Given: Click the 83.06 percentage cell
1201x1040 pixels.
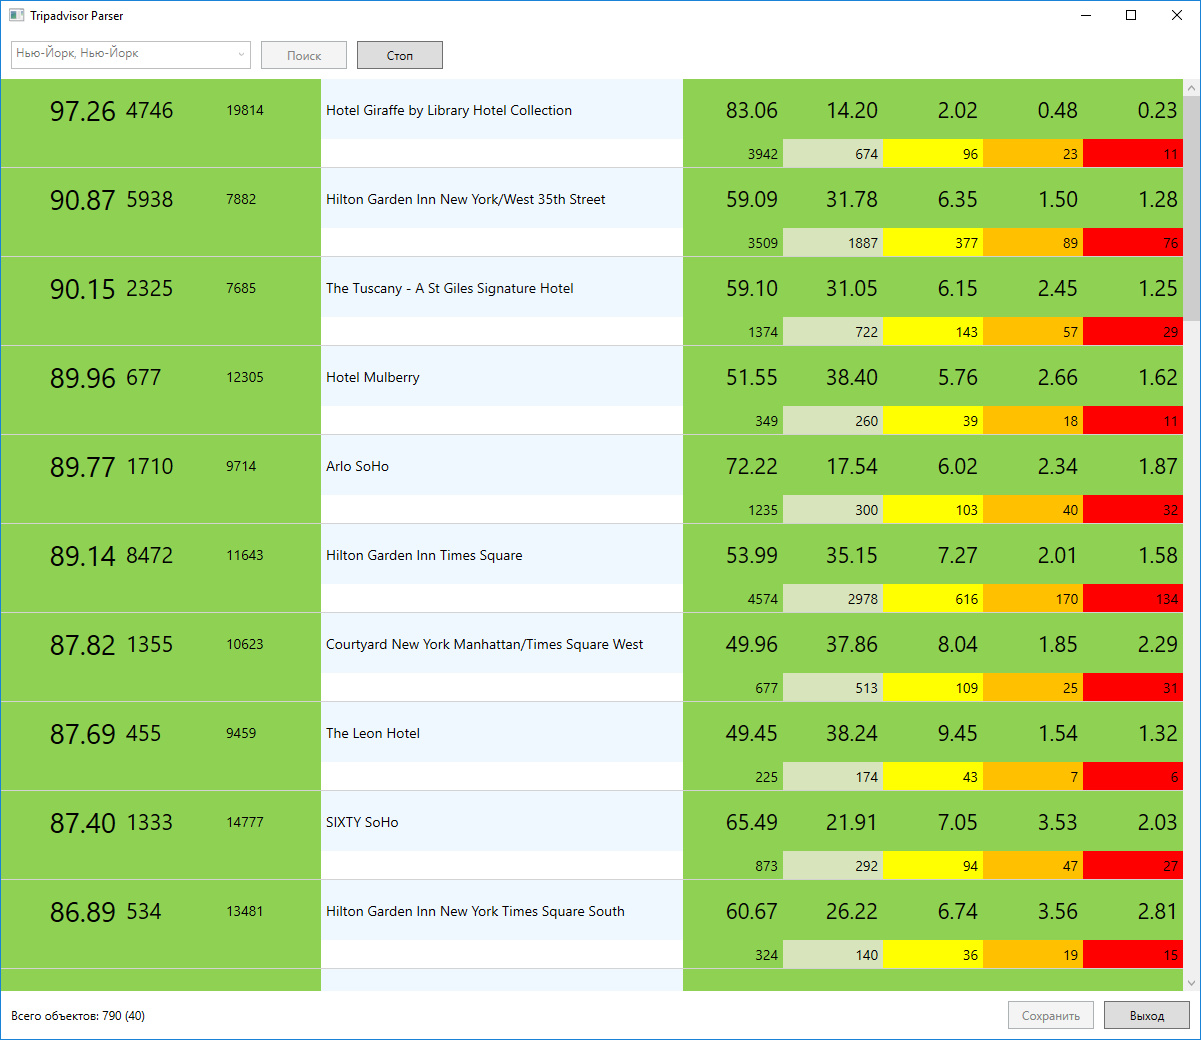Looking at the screenshot, I should [x=752, y=110].
